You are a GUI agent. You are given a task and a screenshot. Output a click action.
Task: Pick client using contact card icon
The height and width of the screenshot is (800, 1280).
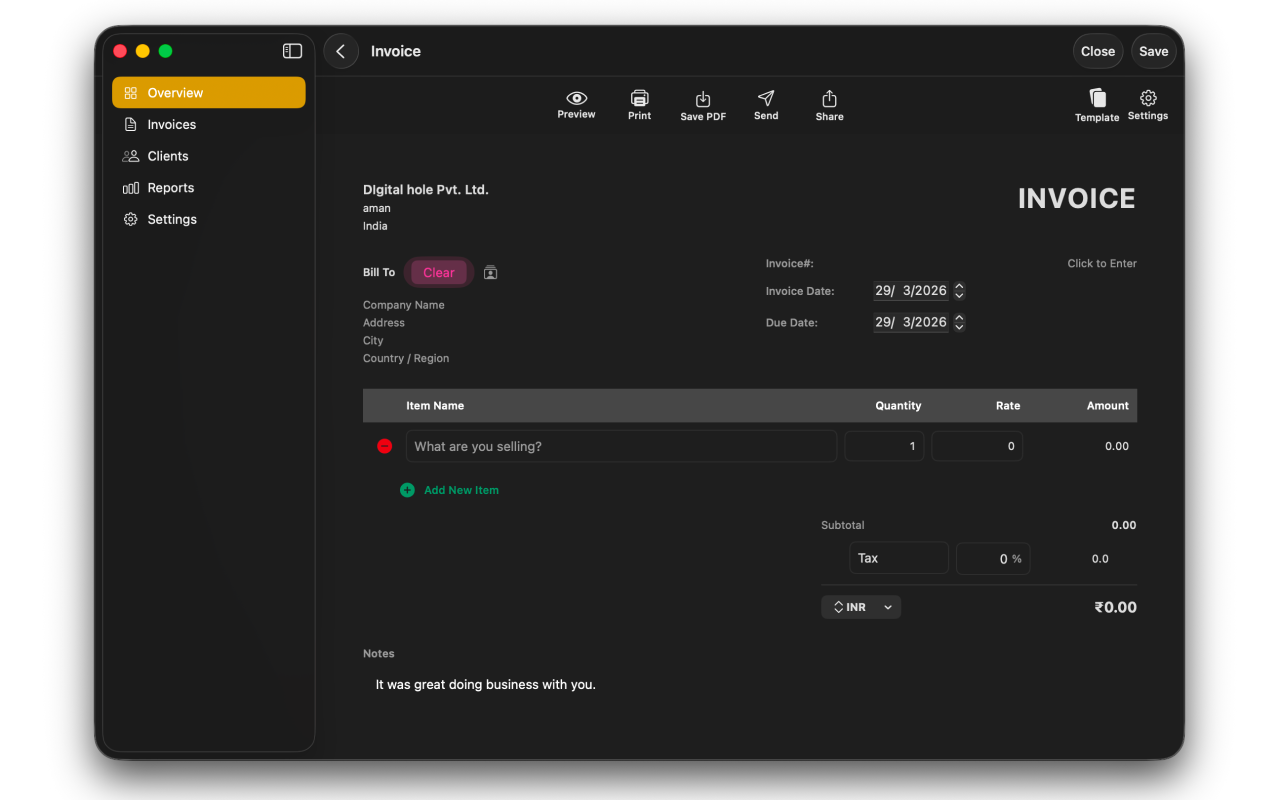490,272
